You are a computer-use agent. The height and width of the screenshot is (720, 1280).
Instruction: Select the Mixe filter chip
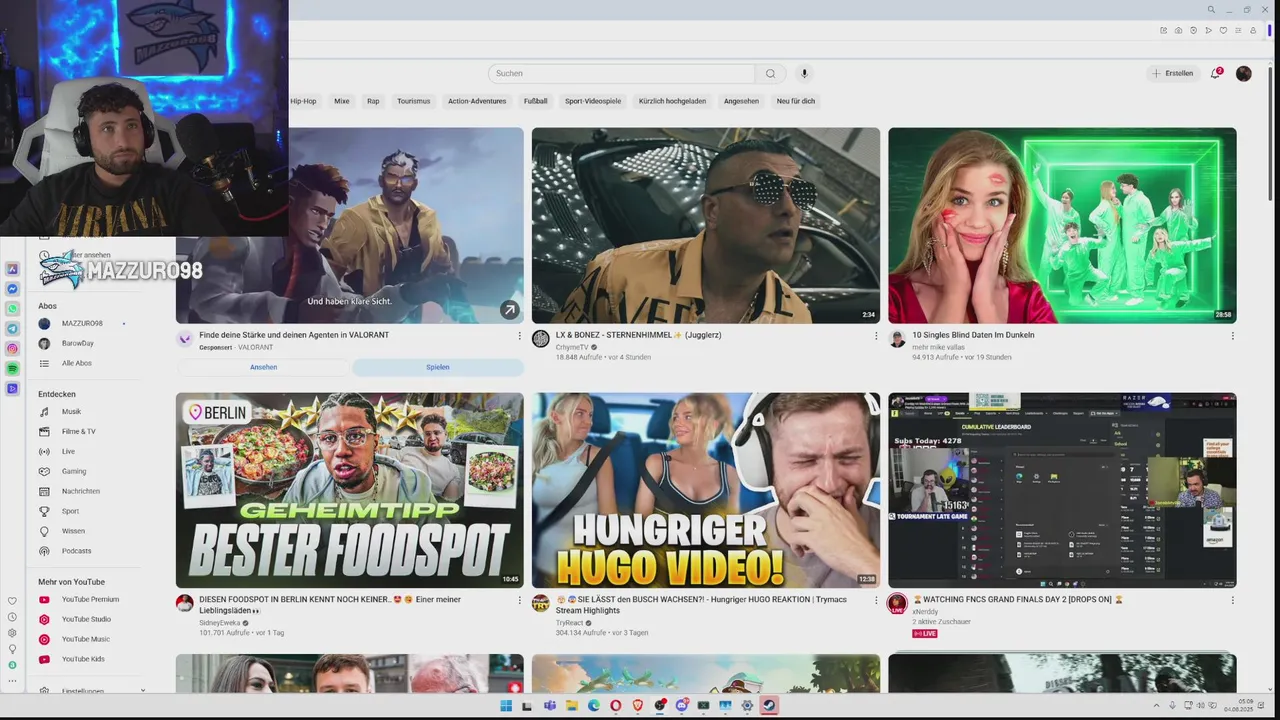(342, 101)
